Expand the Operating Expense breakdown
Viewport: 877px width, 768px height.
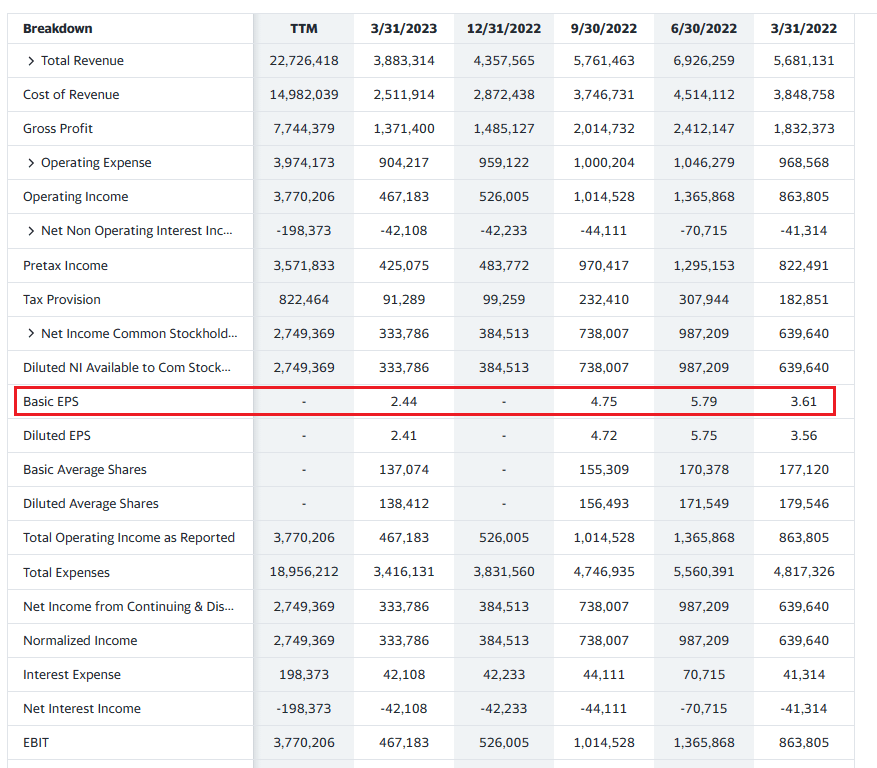click(31, 163)
